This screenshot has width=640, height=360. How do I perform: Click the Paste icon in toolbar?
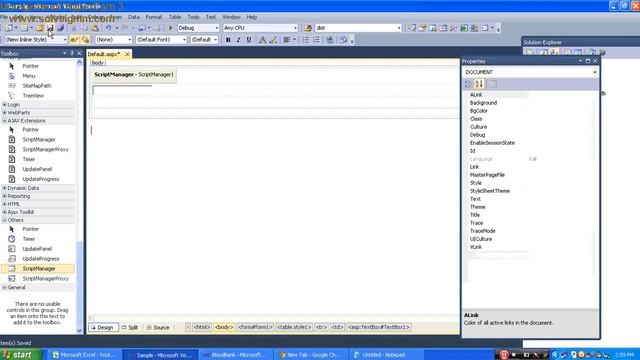95,28
